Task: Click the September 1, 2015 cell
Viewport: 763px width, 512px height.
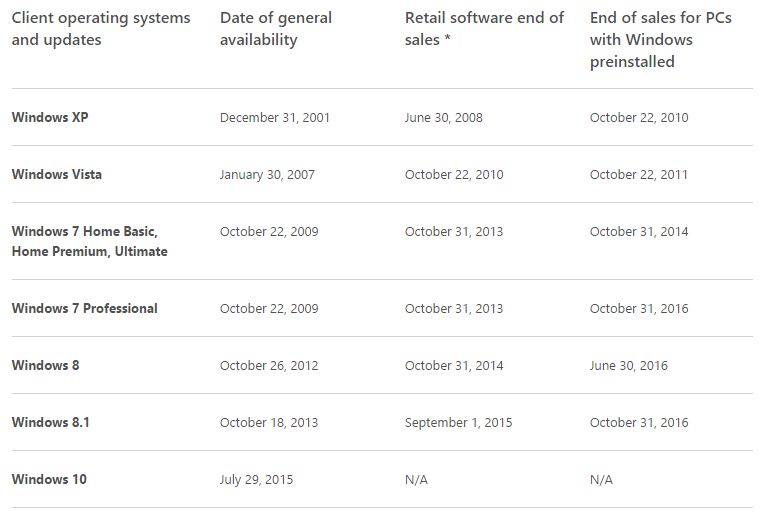Action: tap(458, 422)
